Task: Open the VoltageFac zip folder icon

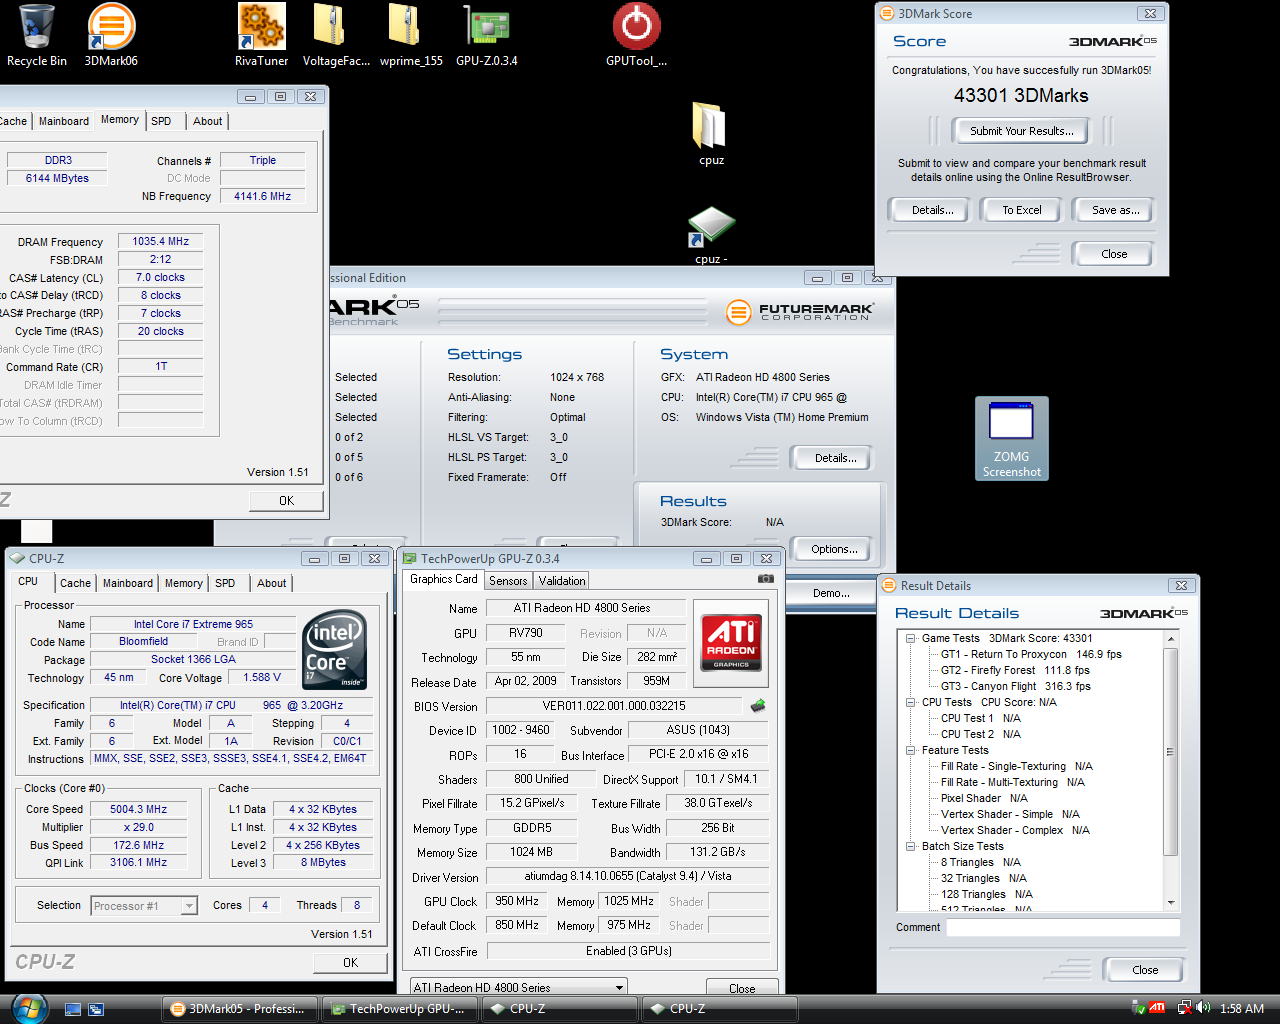Action: 335,35
